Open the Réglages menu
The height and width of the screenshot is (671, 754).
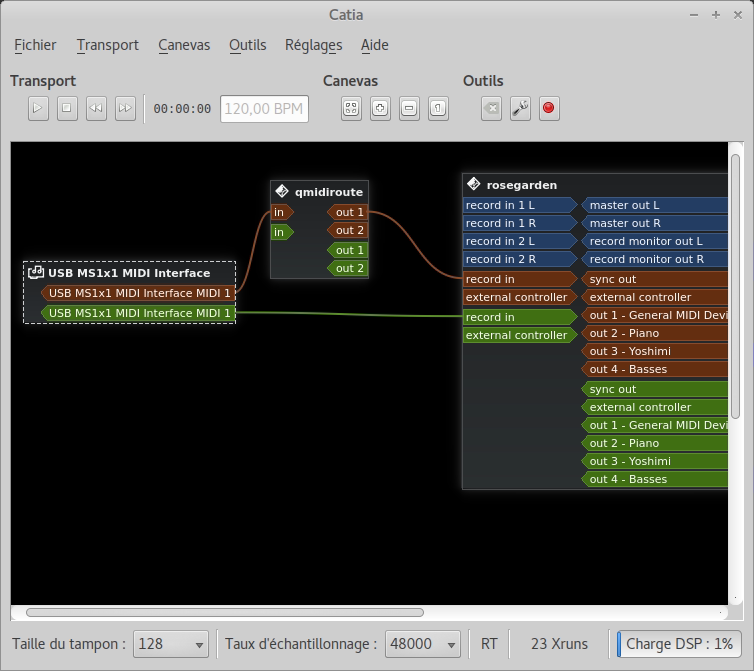314,45
